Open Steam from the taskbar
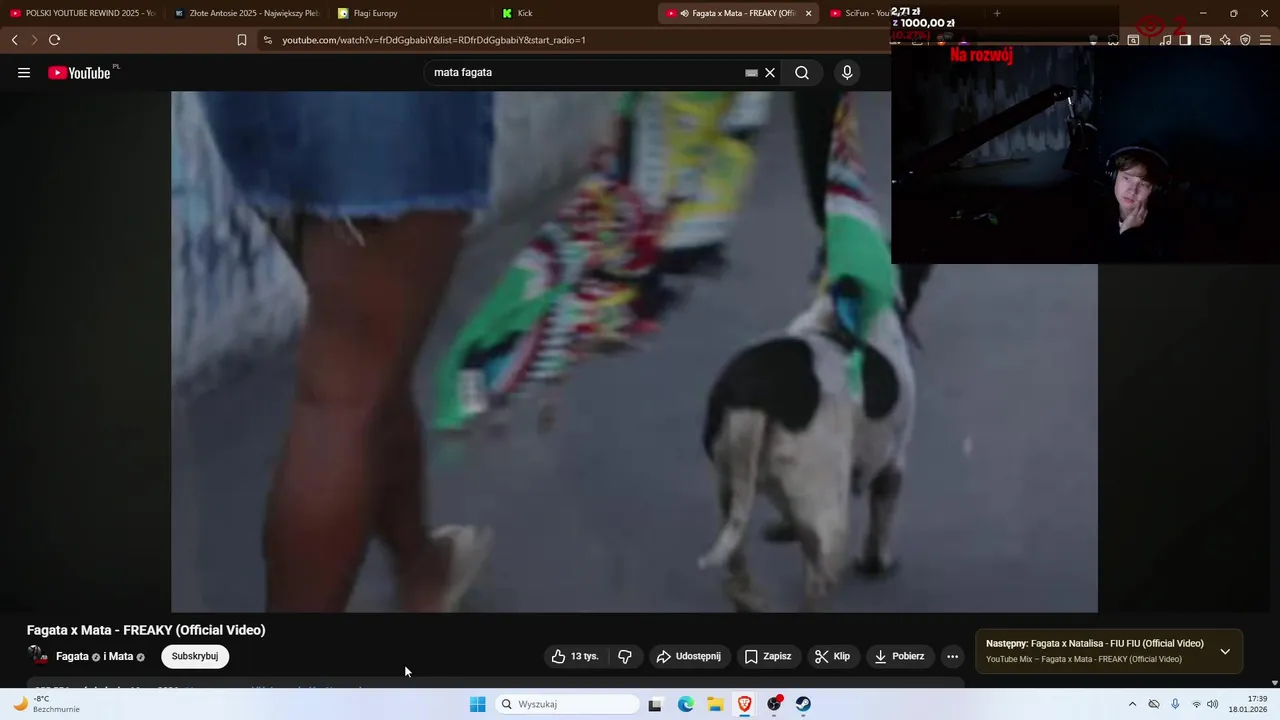This screenshot has height=720, width=1280. pos(804,704)
